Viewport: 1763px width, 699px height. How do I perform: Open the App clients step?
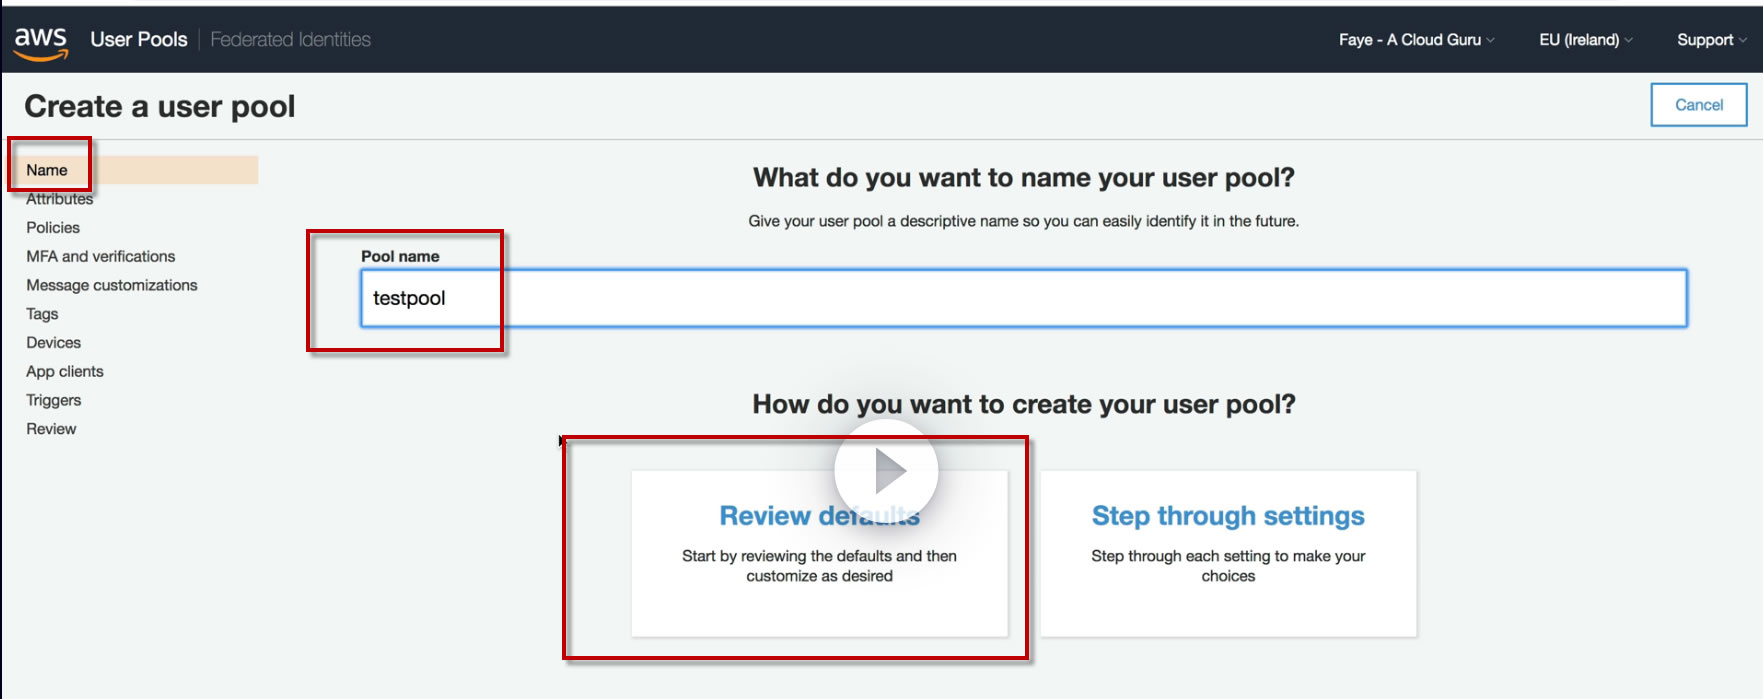click(x=65, y=372)
